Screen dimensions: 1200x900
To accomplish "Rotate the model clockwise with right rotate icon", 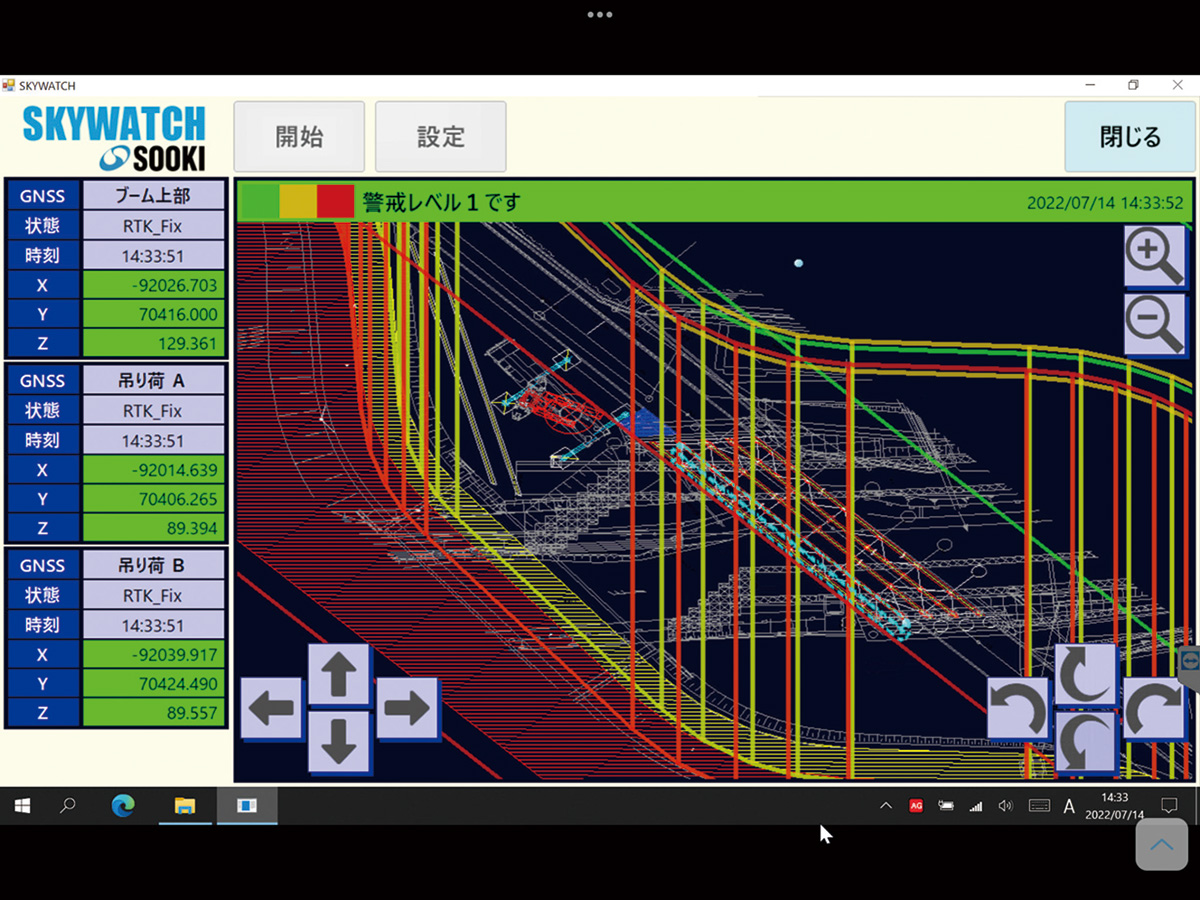I will coord(1153,709).
